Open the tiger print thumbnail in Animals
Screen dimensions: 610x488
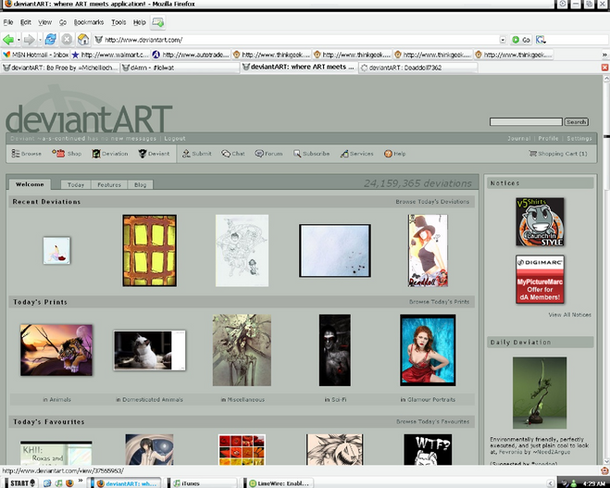56,349
